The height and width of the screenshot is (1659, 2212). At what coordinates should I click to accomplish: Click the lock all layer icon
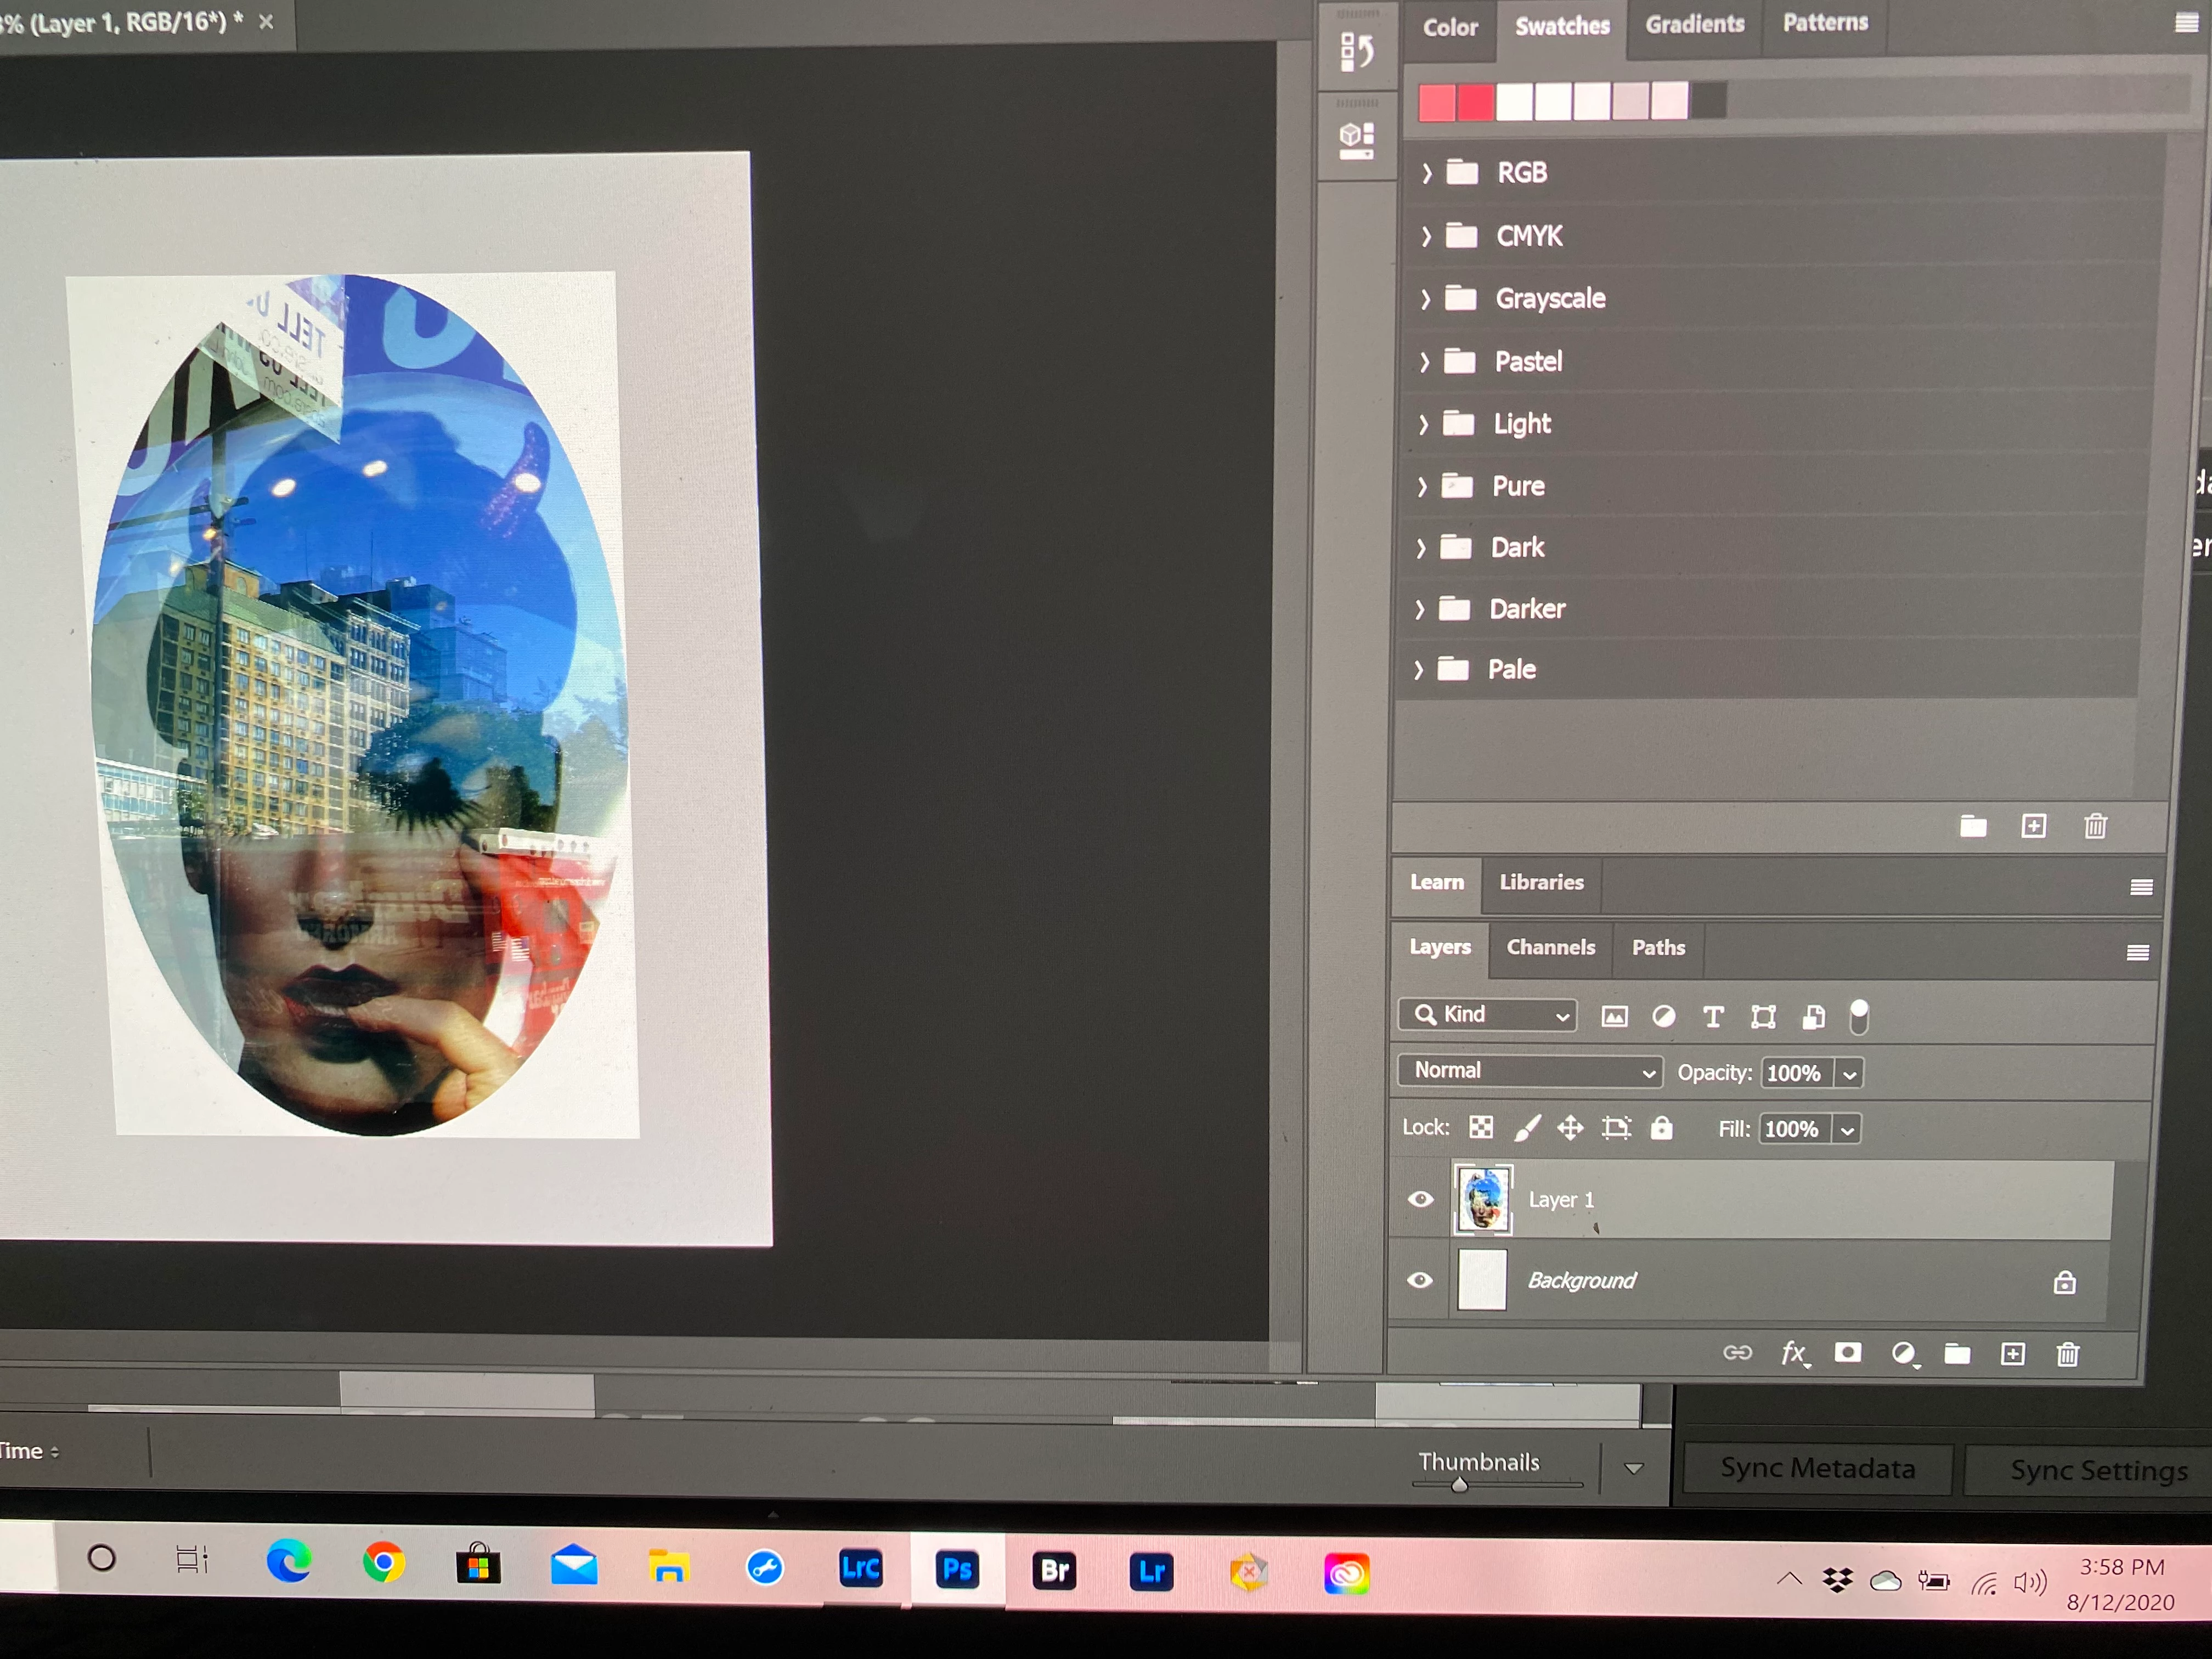(x=1661, y=1128)
